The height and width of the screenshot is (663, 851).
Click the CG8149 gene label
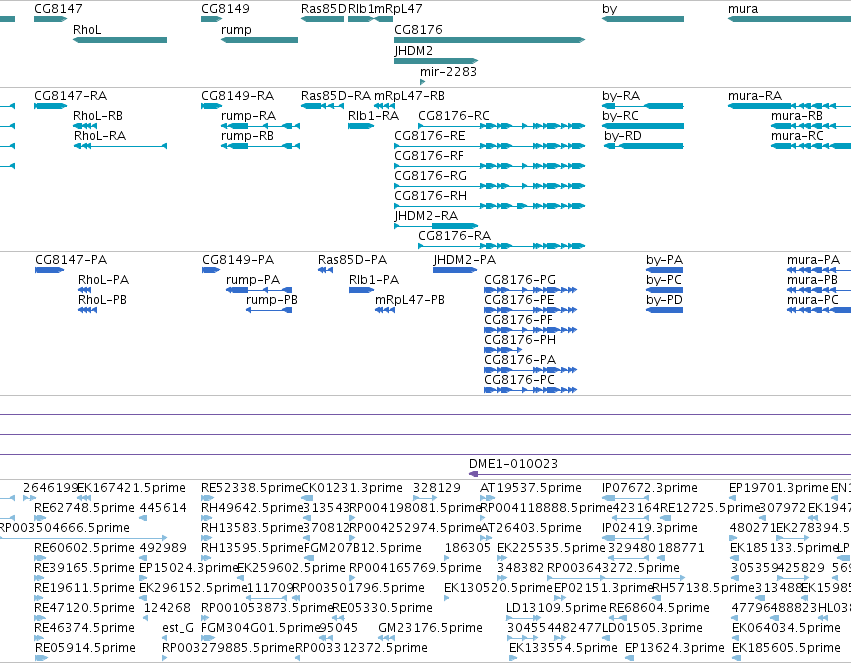[225, 9]
